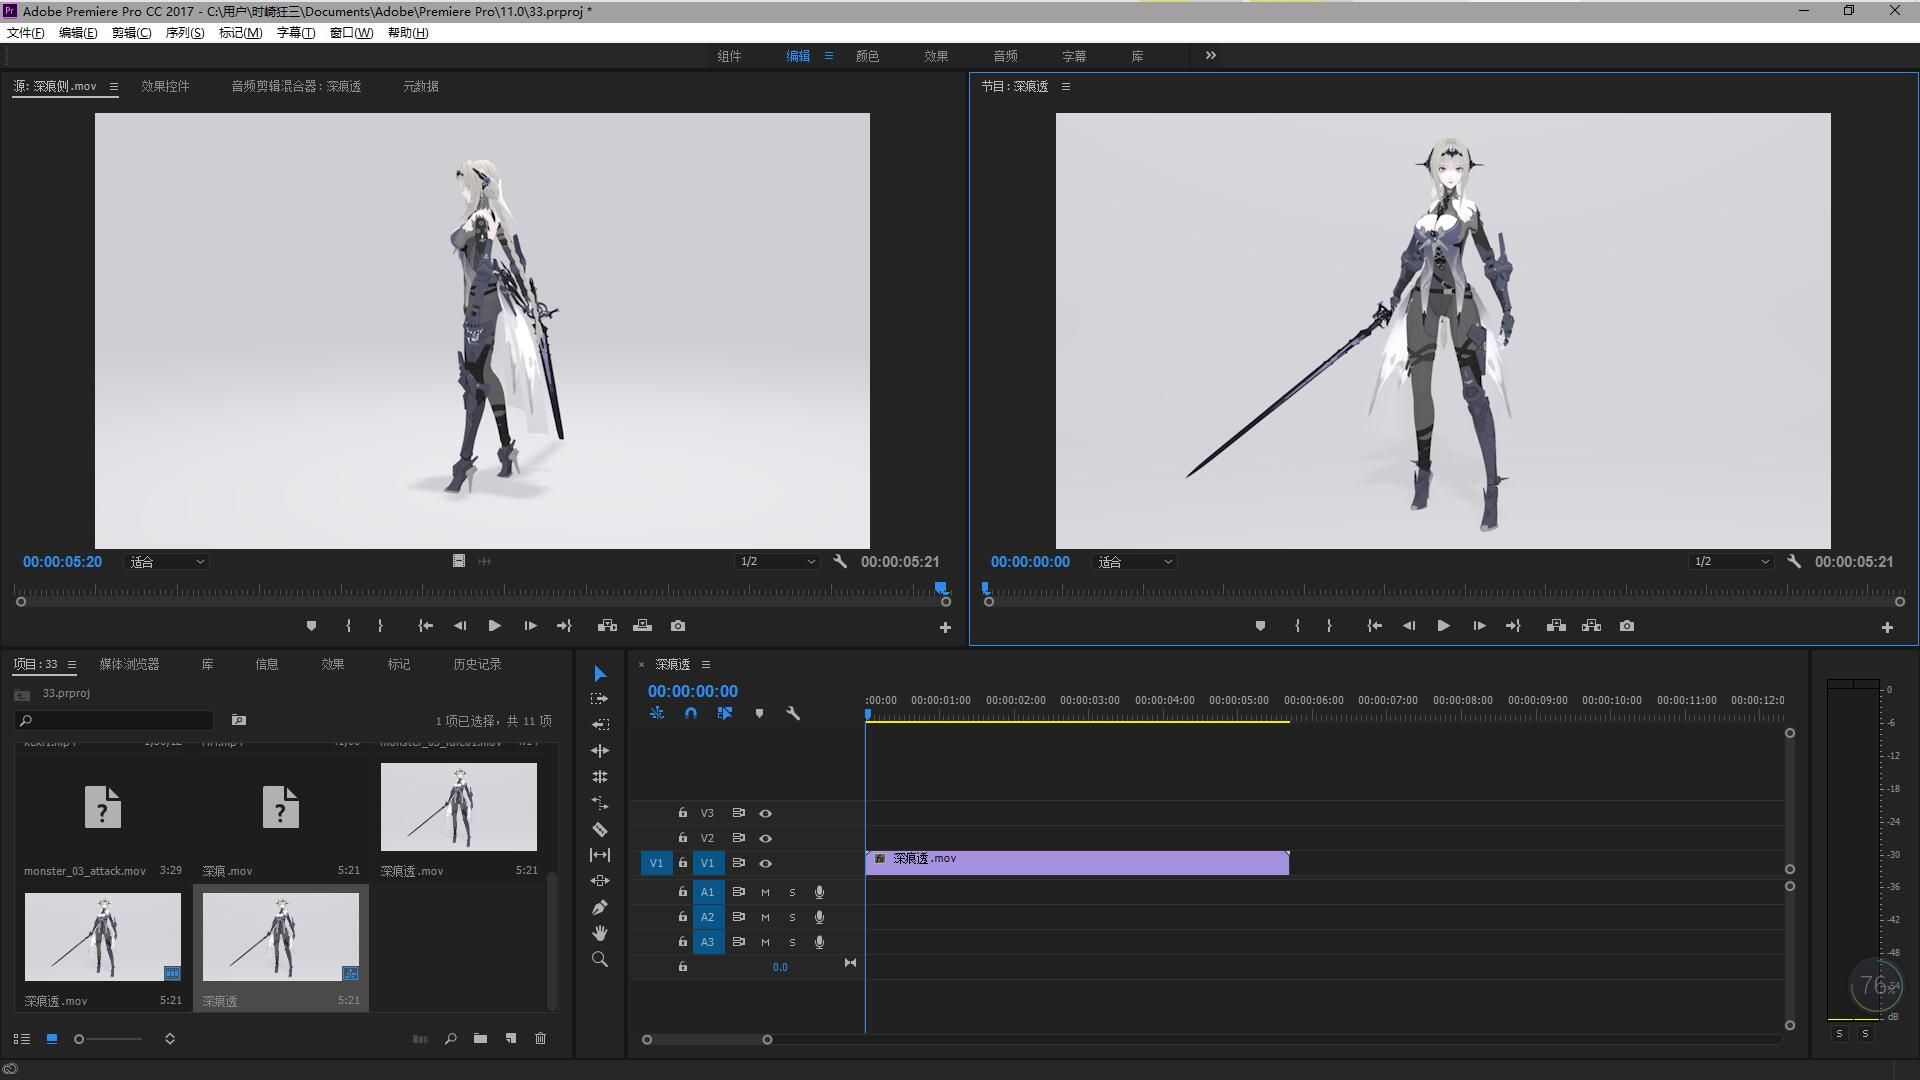Image resolution: width=1920 pixels, height=1080 pixels.
Task: Expand workspace overflow chevrons
Action: click(x=1211, y=56)
